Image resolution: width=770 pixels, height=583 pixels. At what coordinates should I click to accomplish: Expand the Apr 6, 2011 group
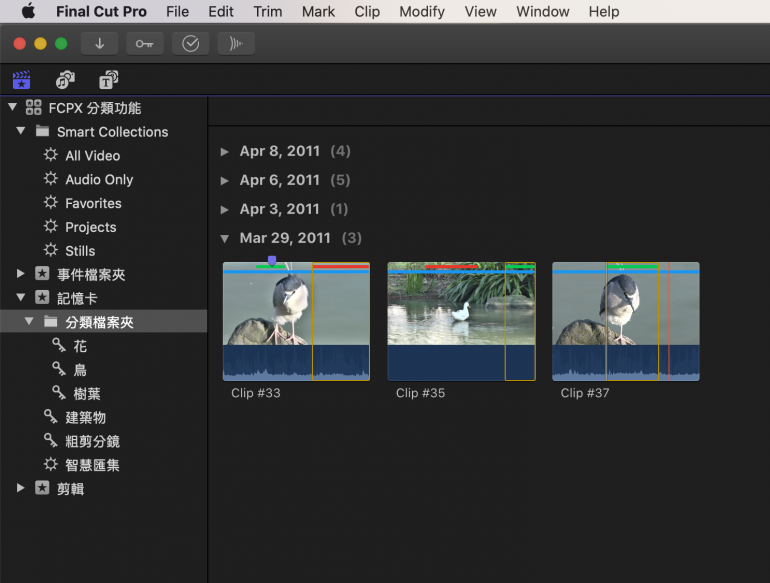click(x=224, y=181)
